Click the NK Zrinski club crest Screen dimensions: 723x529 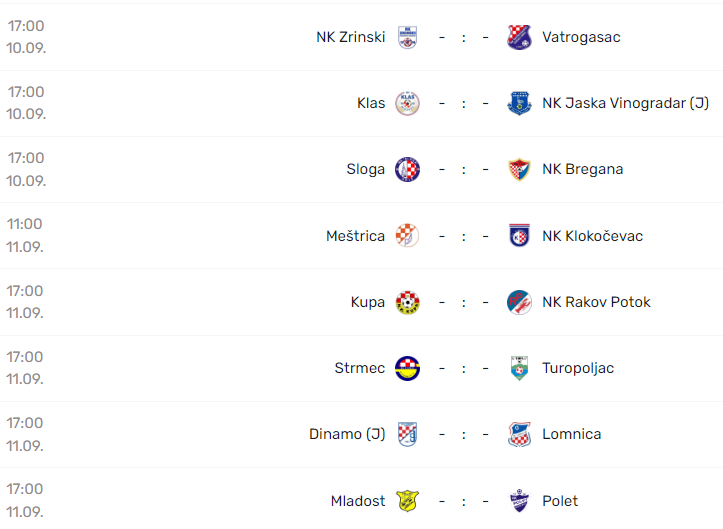(x=407, y=37)
